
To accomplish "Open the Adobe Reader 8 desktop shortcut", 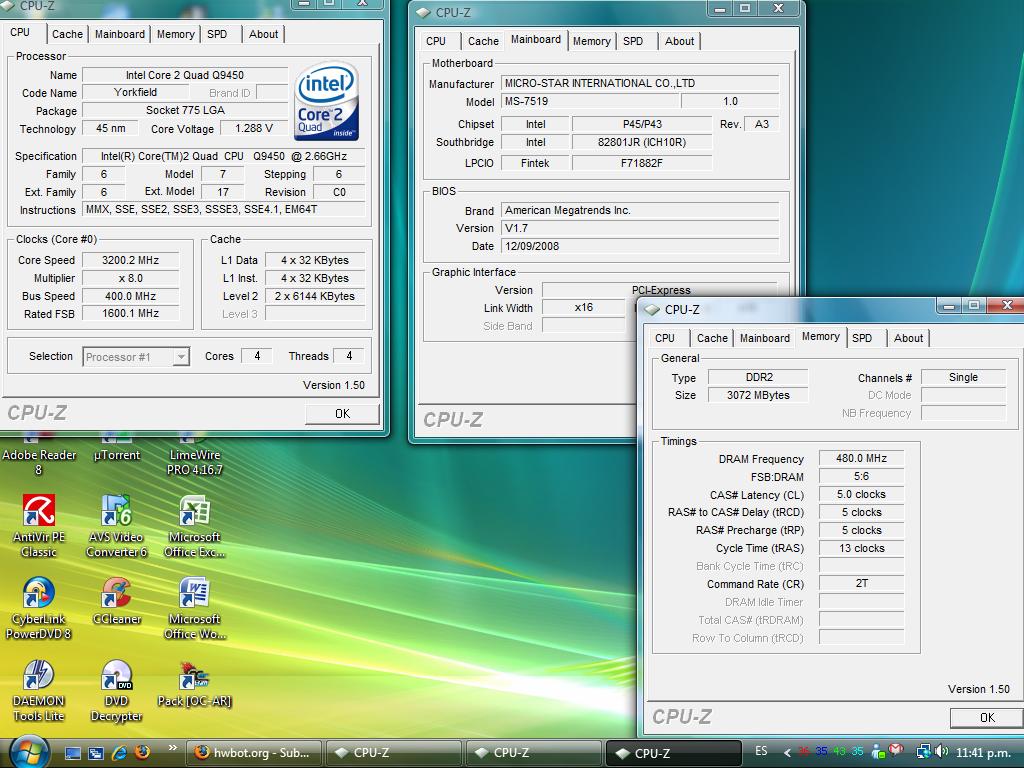I will click(39, 455).
